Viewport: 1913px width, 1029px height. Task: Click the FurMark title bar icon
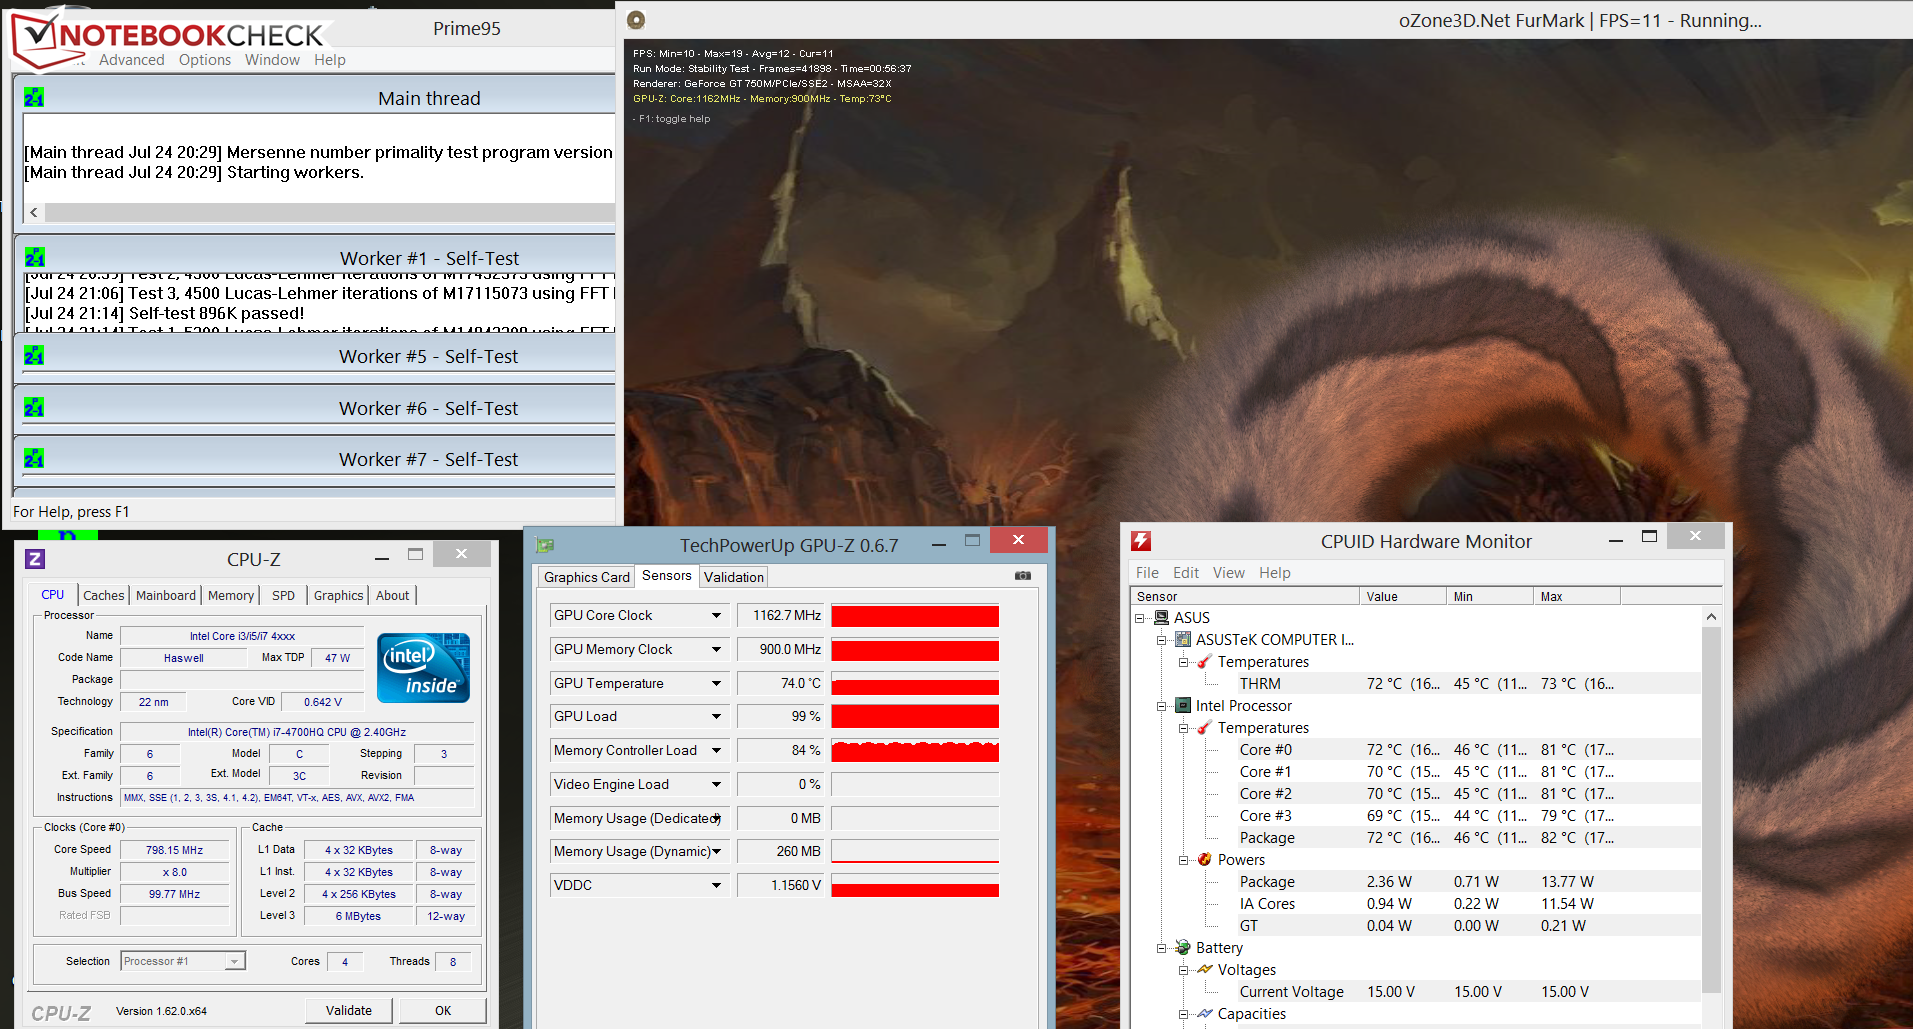tap(636, 19)
